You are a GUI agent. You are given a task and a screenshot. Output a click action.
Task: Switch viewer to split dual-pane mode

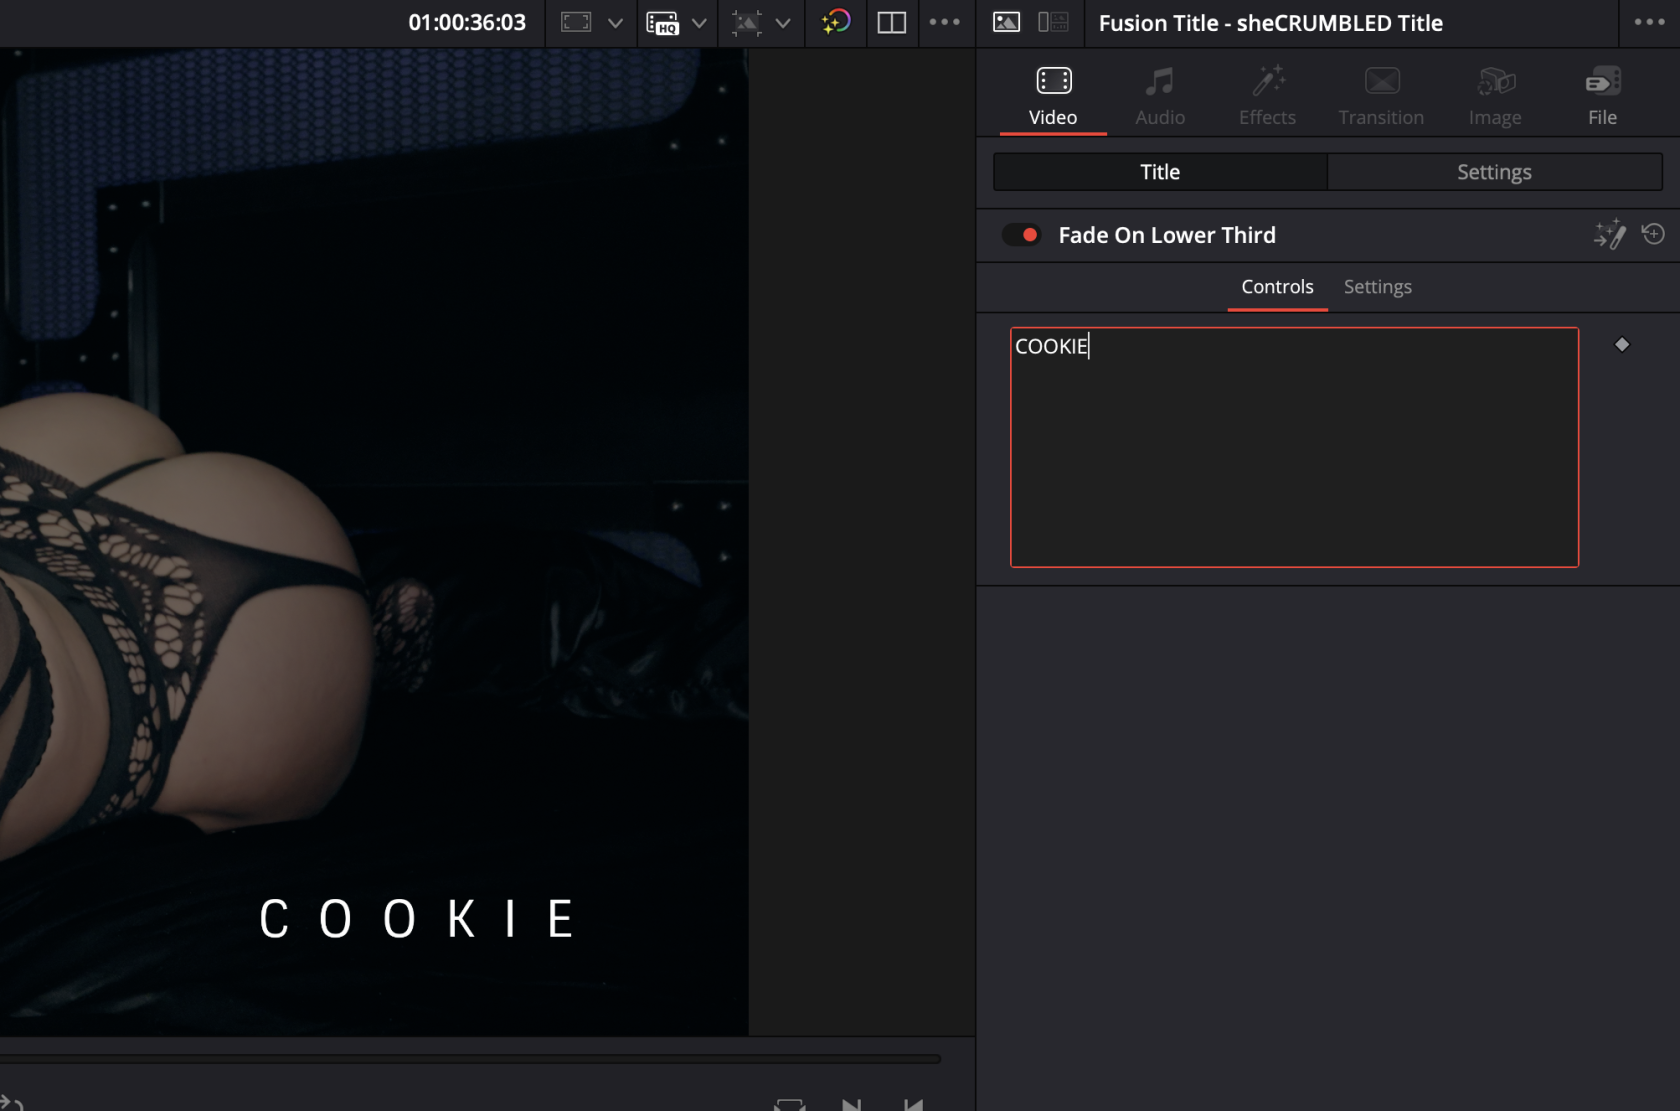(892, 22)
